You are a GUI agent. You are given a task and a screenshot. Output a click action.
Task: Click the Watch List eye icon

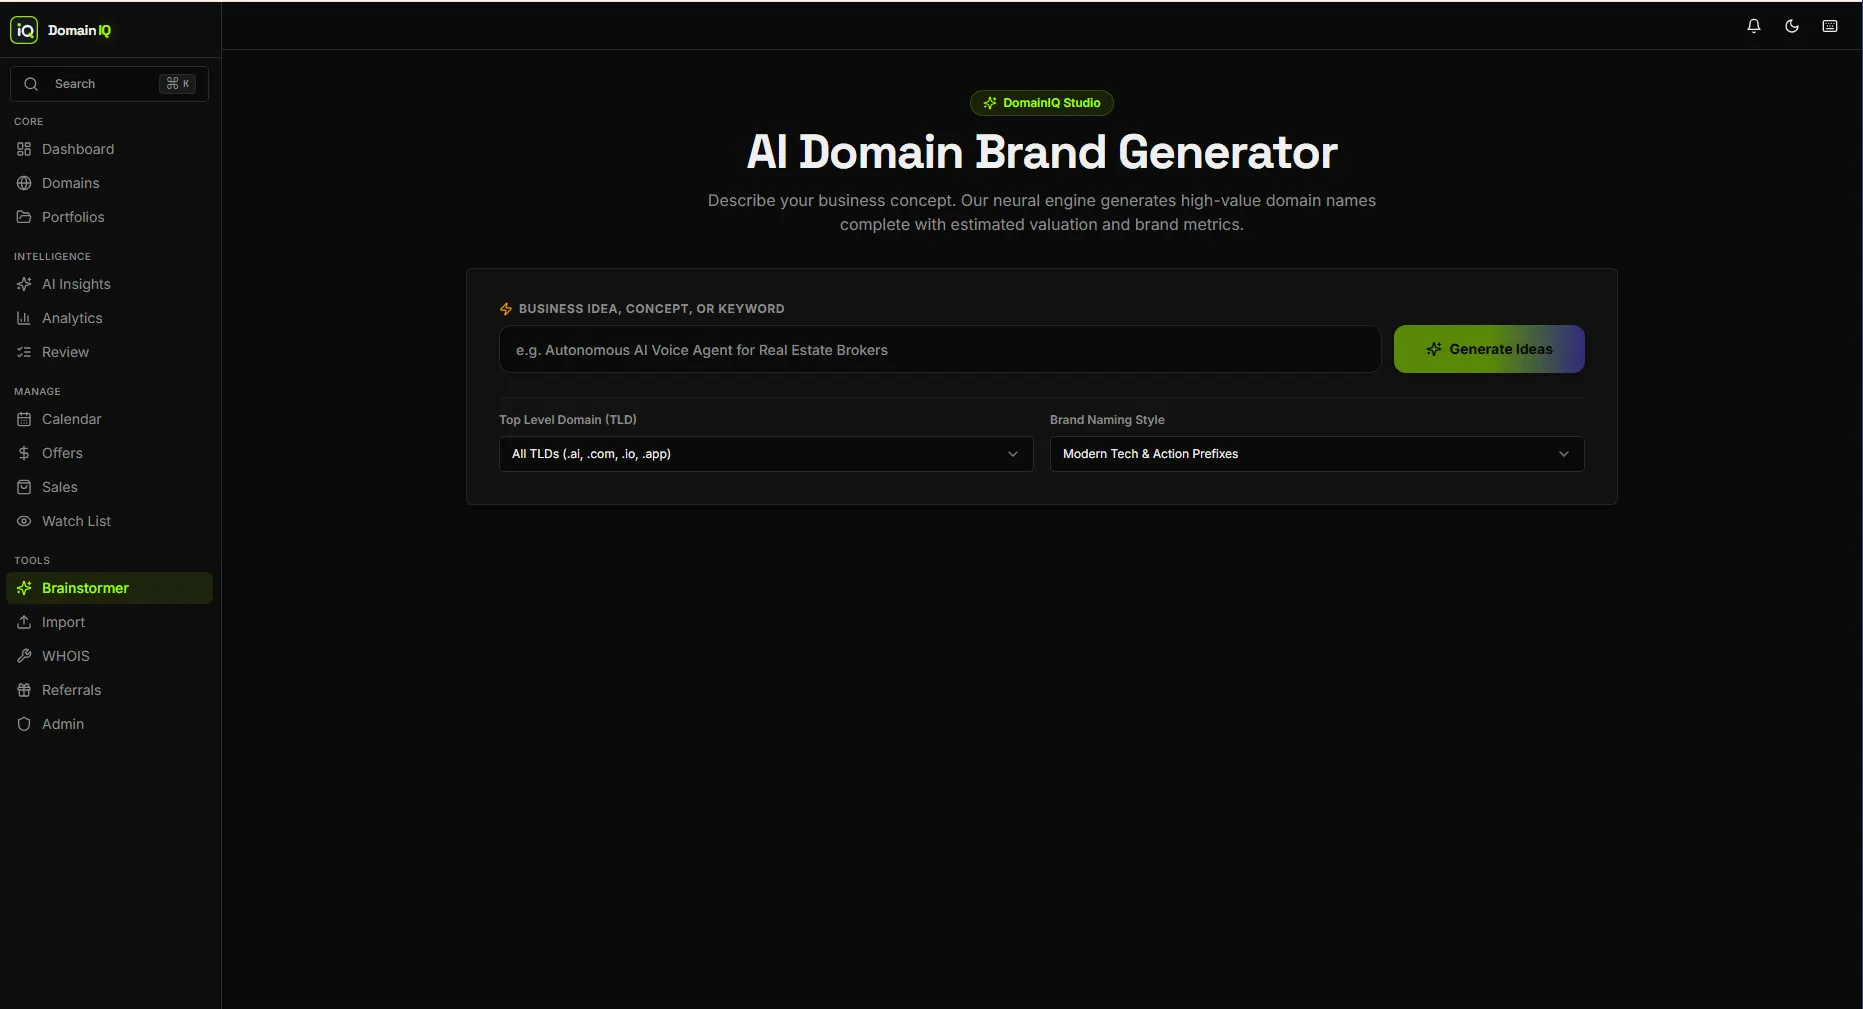[24, 521]
